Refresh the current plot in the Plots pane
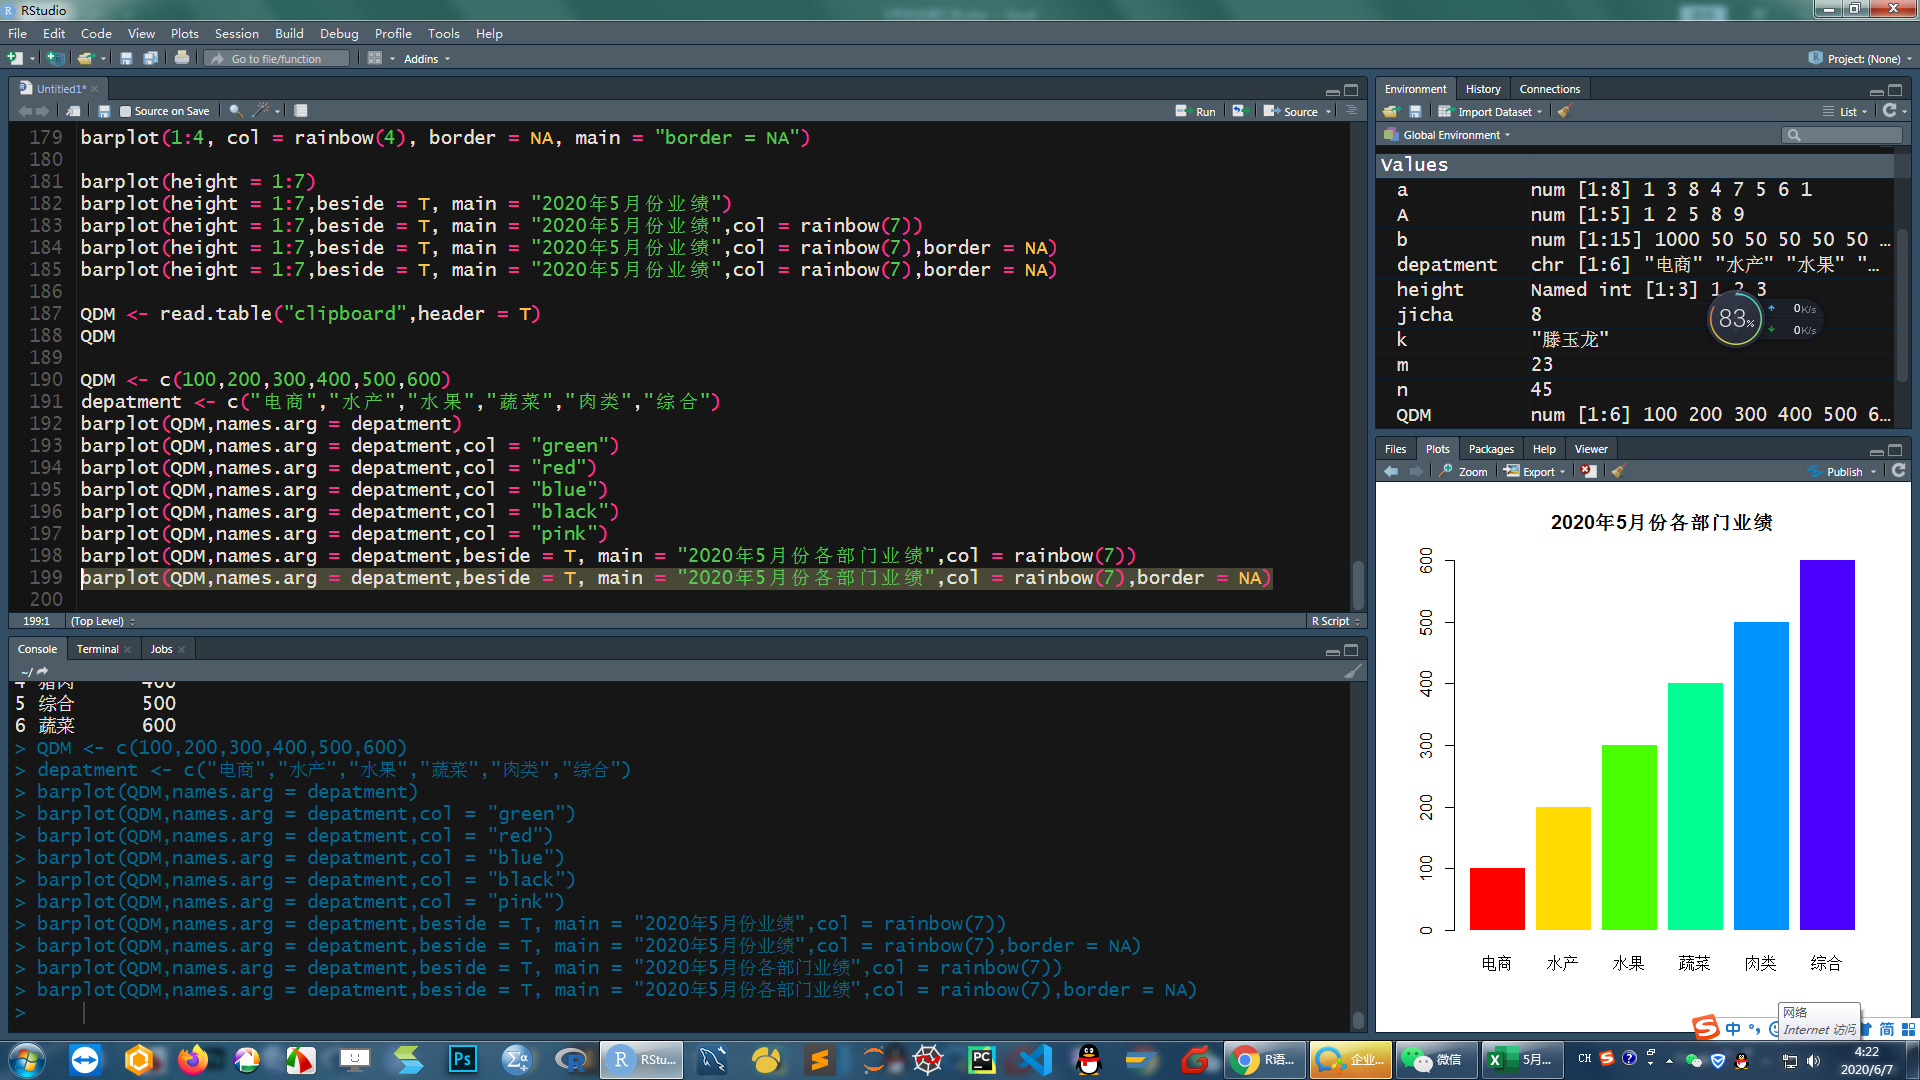1920x1080 pixels. [1898, 471]
